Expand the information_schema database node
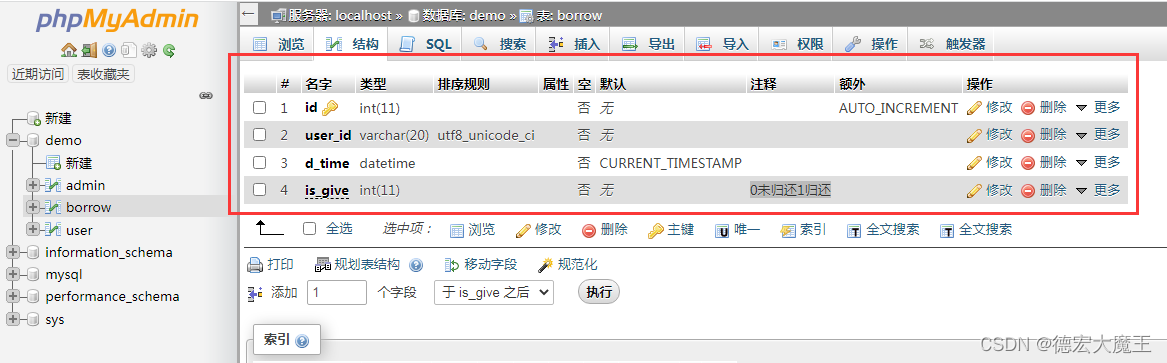 (x=12, y=252)
